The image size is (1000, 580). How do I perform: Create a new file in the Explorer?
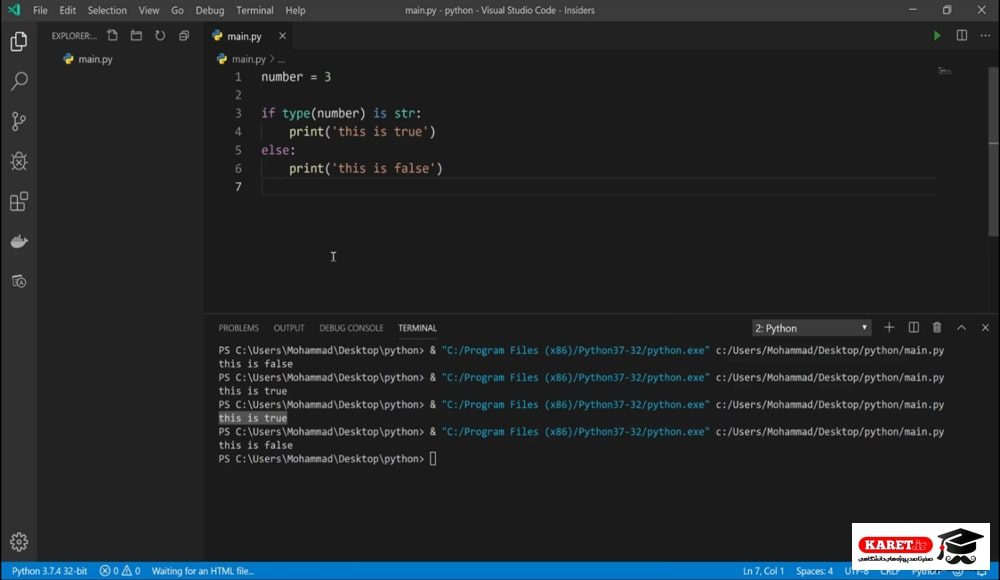[112, 36]
